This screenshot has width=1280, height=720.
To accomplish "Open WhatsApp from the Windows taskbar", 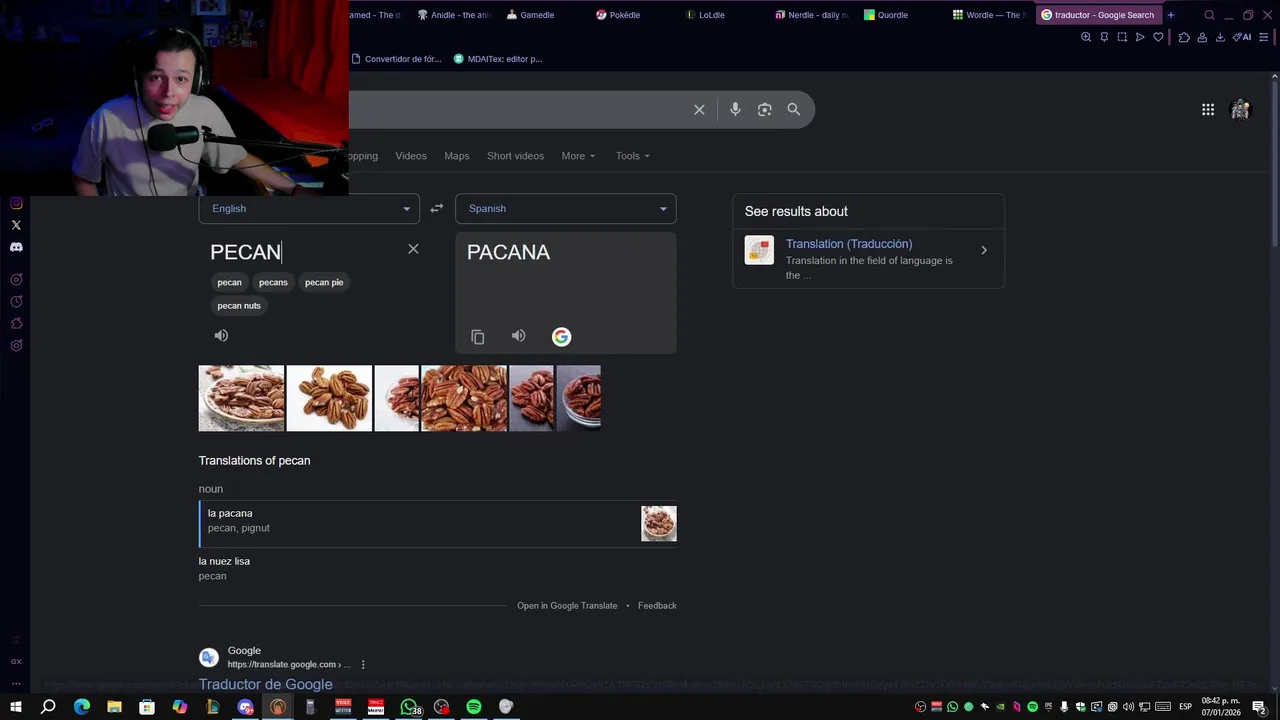I will (x=409, y=707).
